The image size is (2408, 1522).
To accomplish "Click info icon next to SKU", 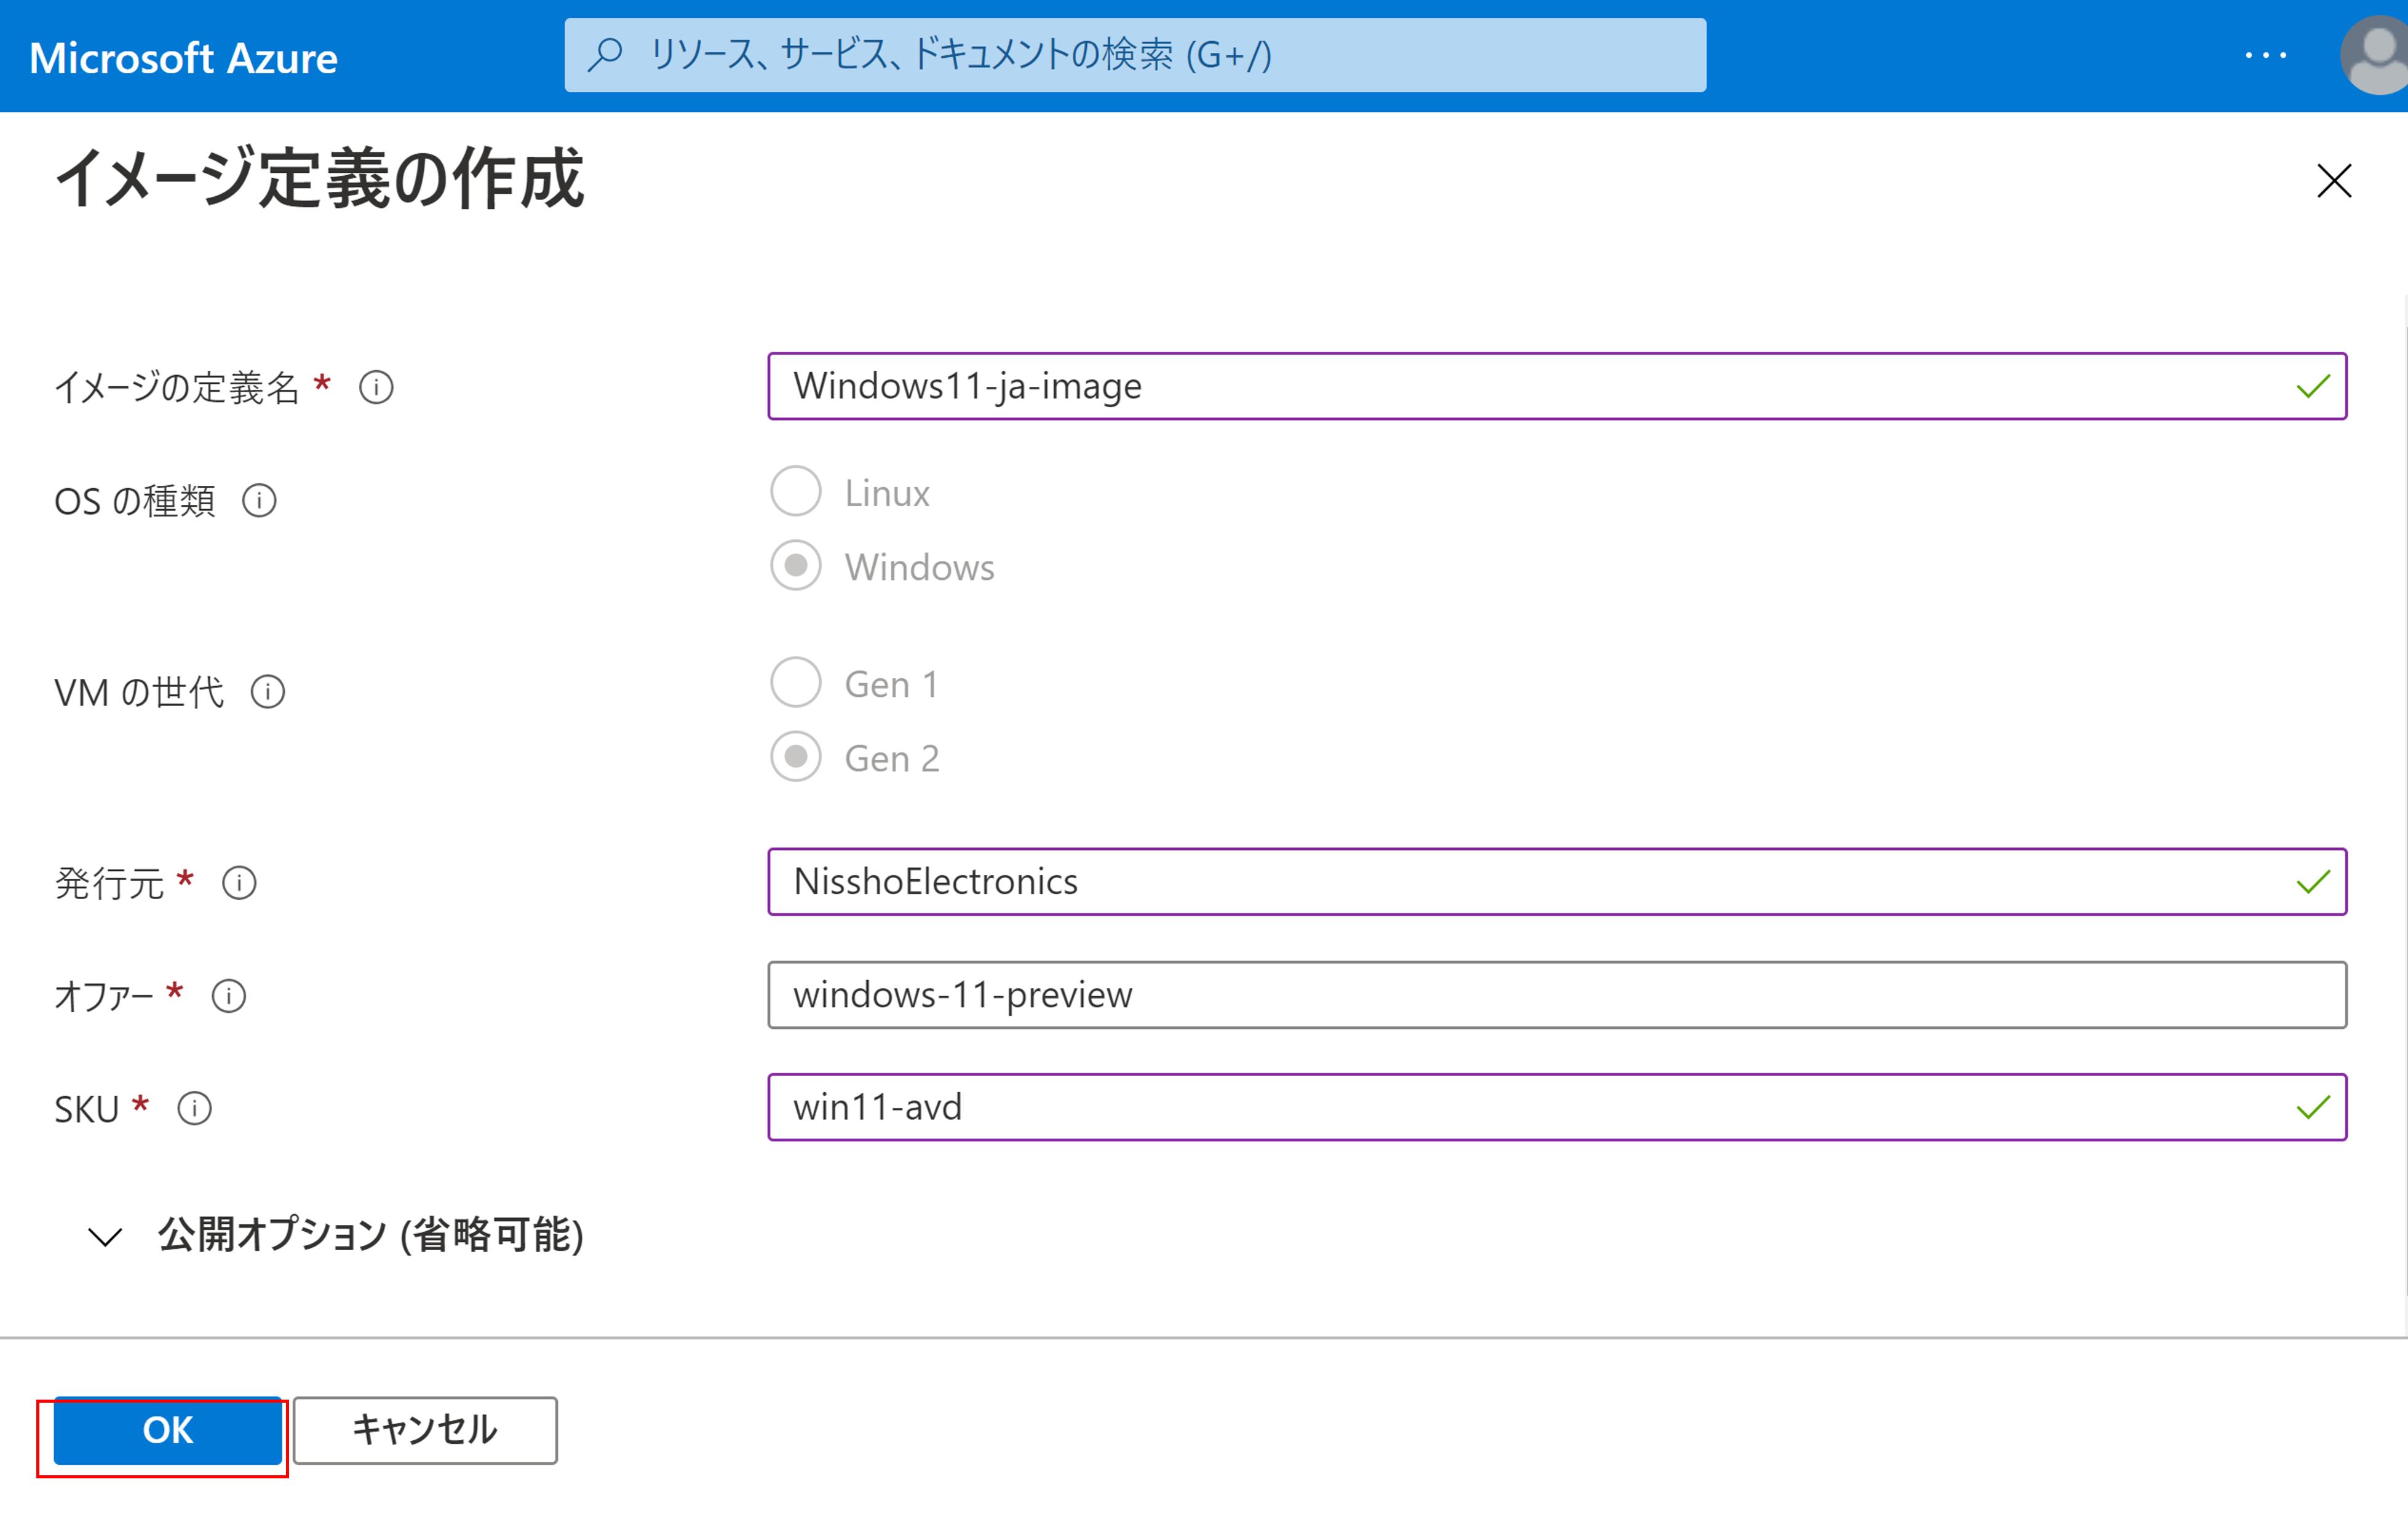I will (194, 1108).
